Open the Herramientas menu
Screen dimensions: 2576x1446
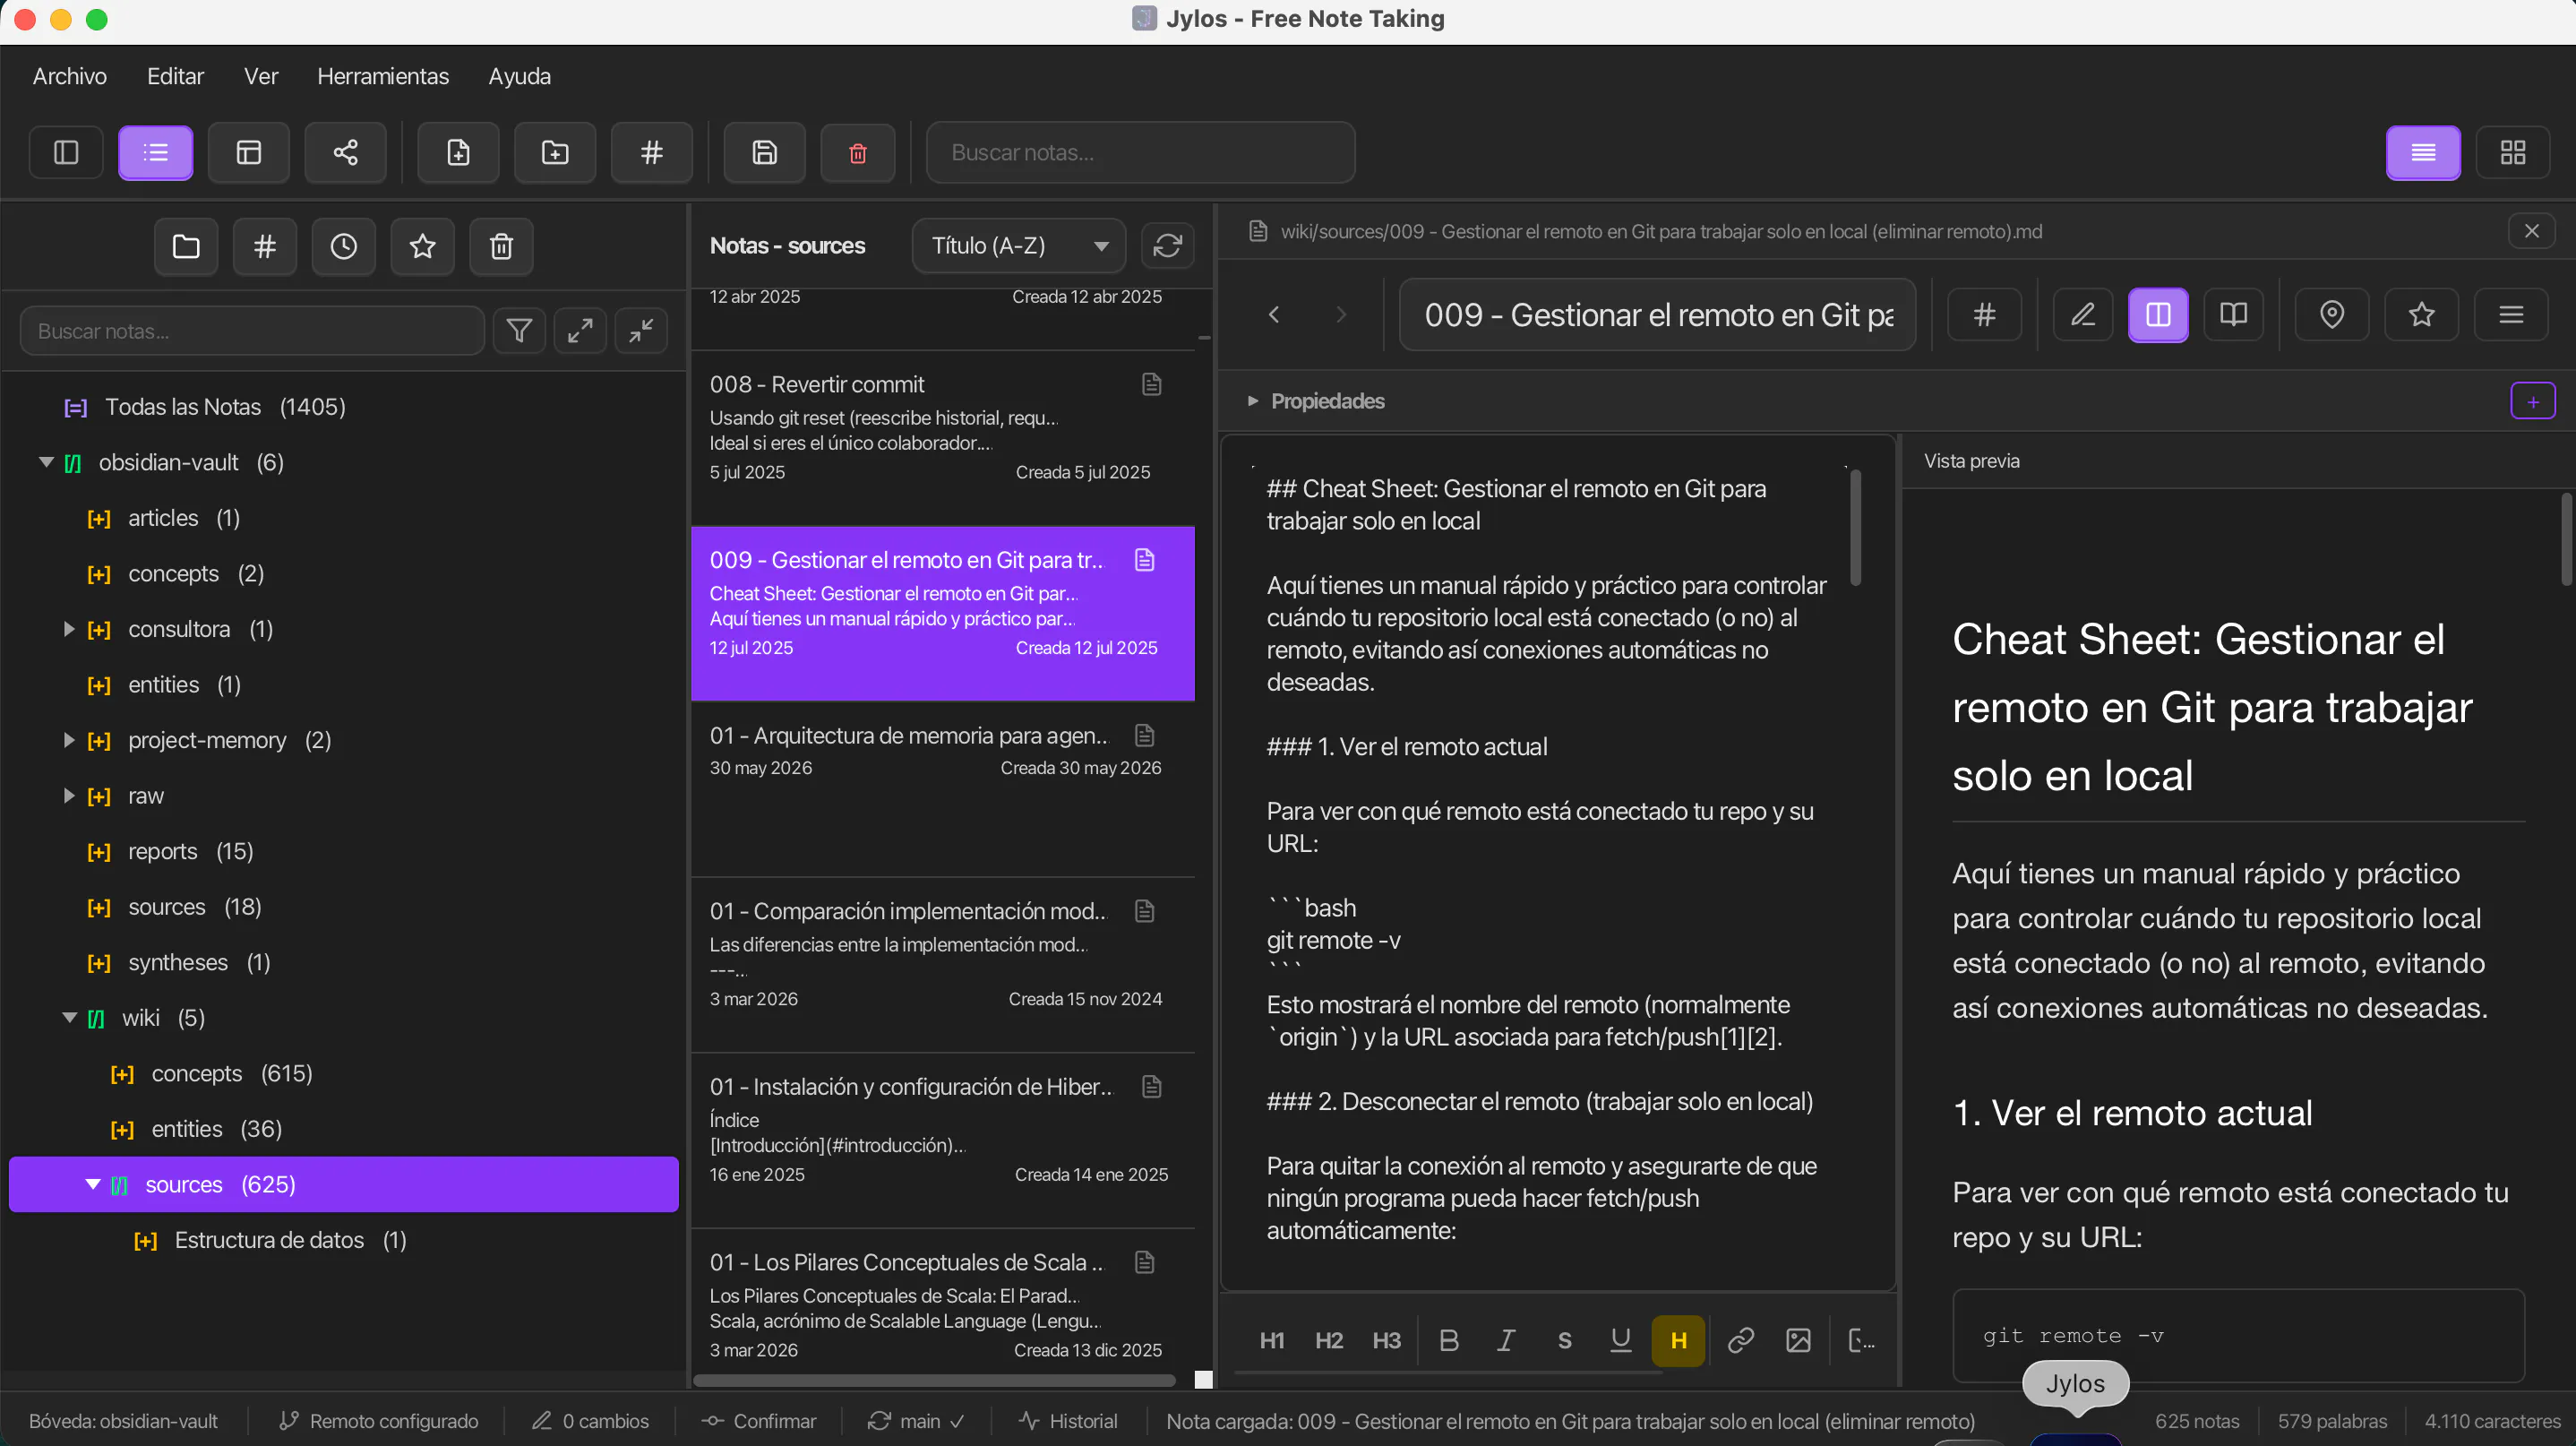tap(383, 76)
